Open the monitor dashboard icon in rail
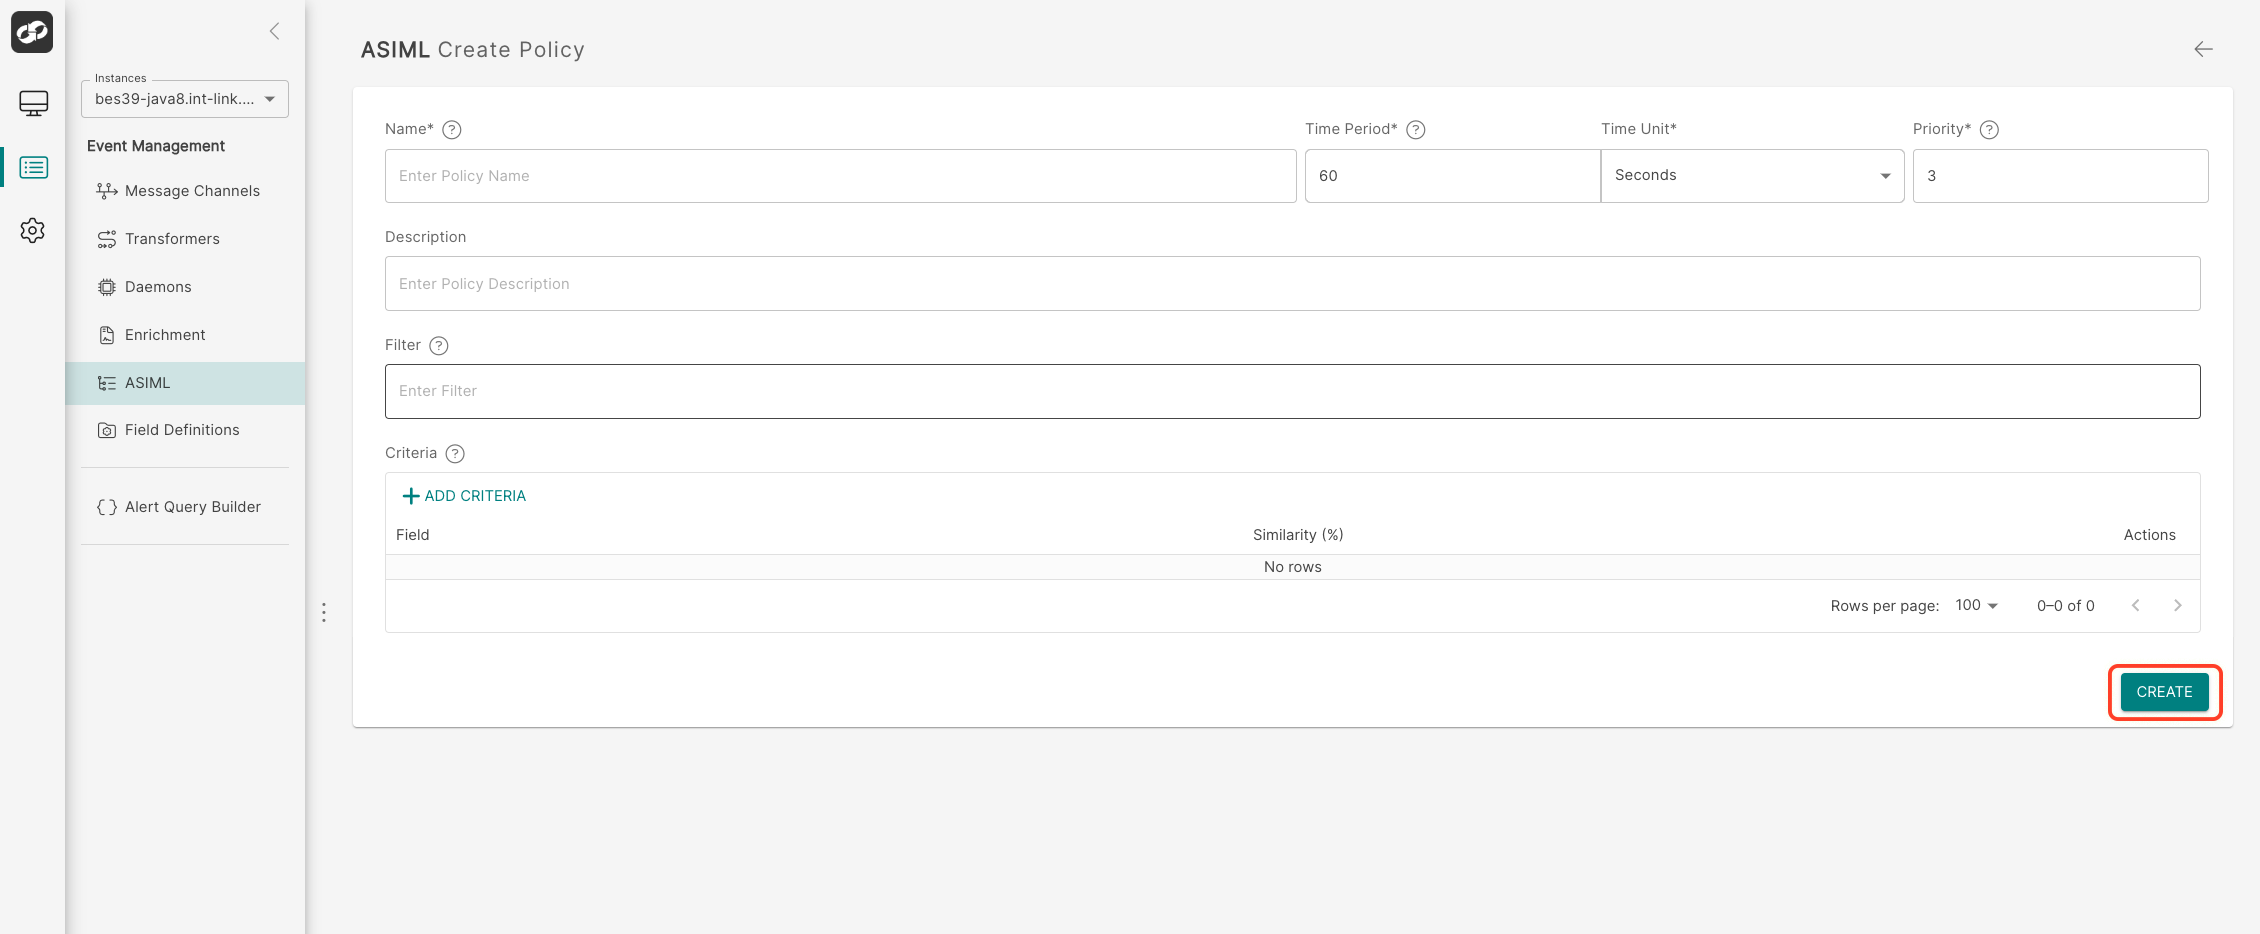The height and width of the screenshot is (934, 2260). [33, 103]
